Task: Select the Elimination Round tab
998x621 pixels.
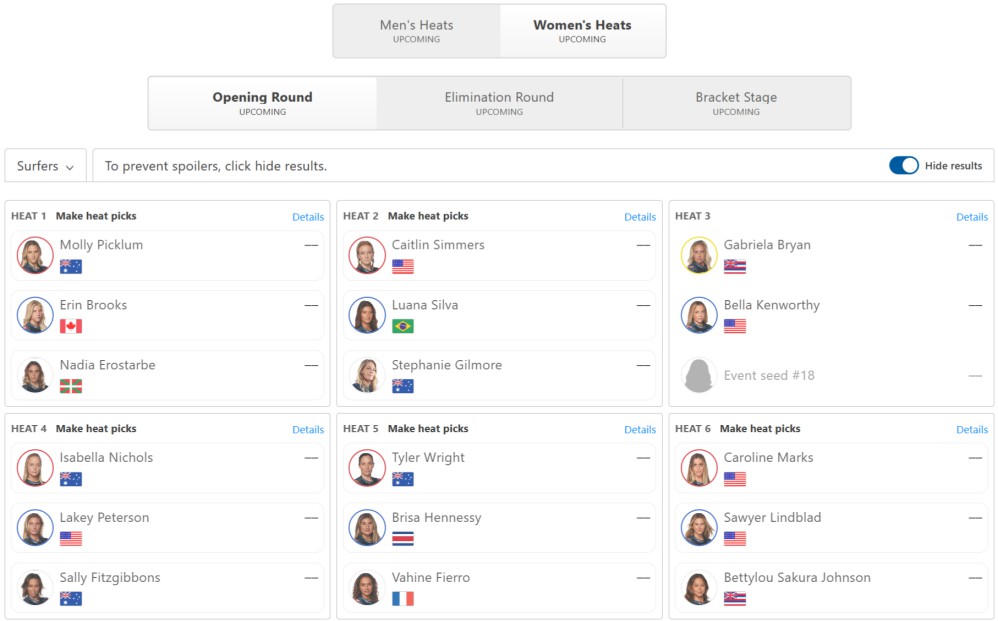Action: [500, 103]
